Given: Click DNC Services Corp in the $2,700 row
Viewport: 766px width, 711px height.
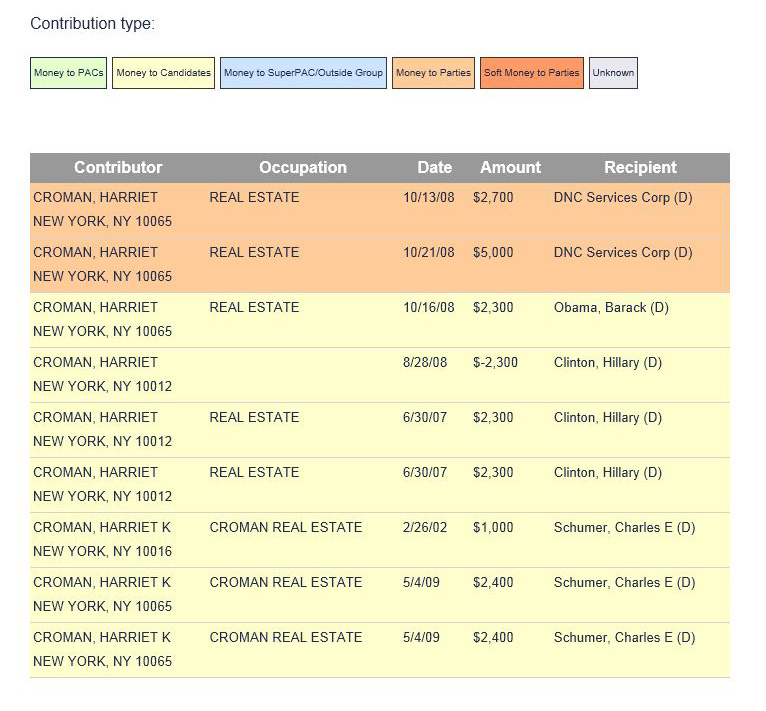Looking at the screenshot, I should click(623, 198).
